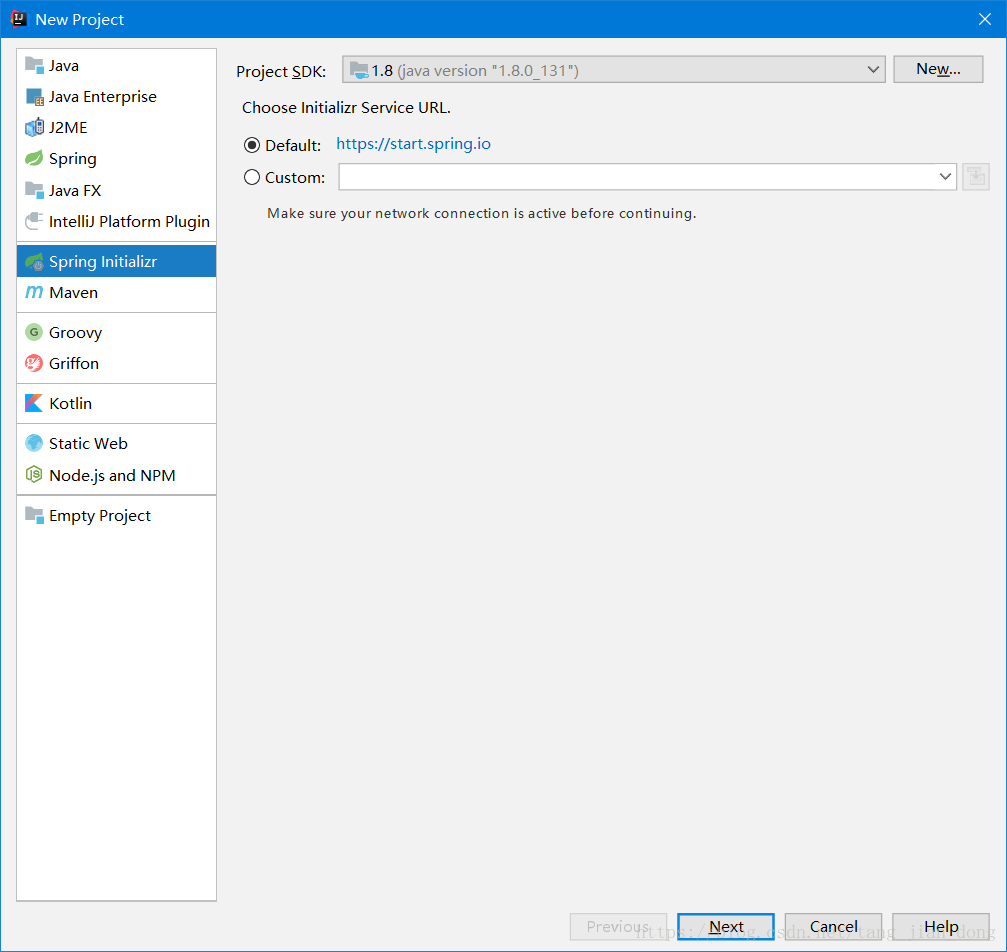Screen dimensions: 1007x952
Task: Click the Empty Project folder icon
Action: coord(34,515)
